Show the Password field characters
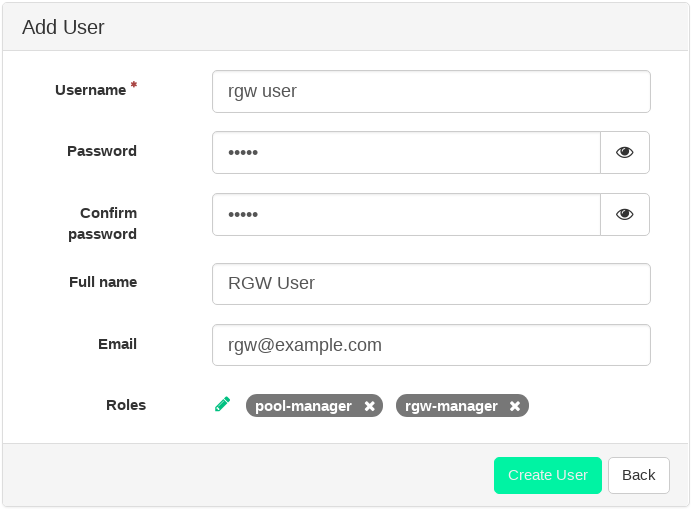691x509 pixels. (625, 152)
